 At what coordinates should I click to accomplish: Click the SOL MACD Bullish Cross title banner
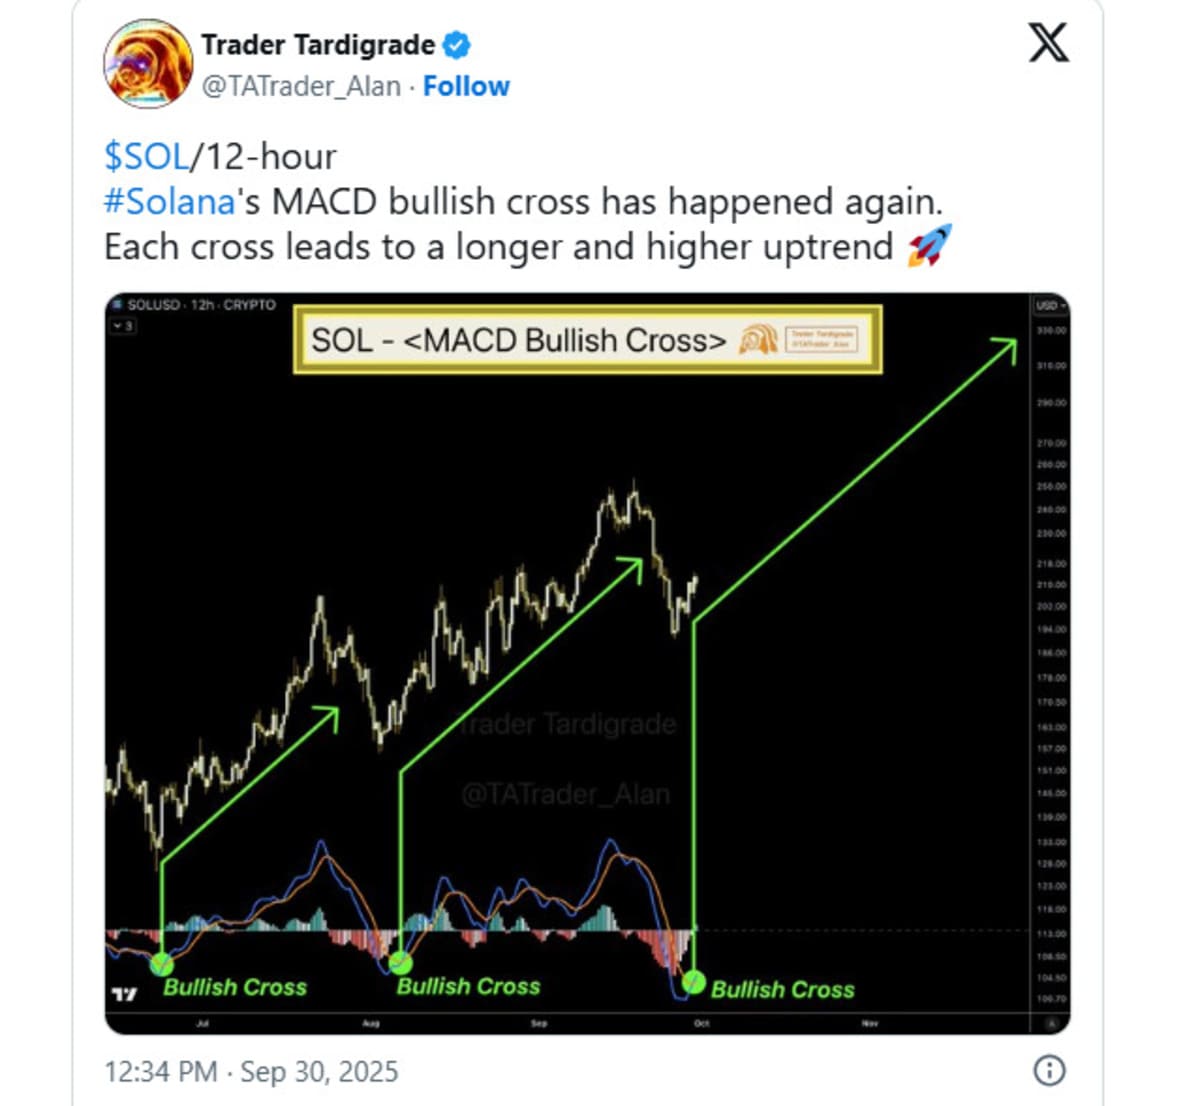pyautogui.click(x=586, y=340)
